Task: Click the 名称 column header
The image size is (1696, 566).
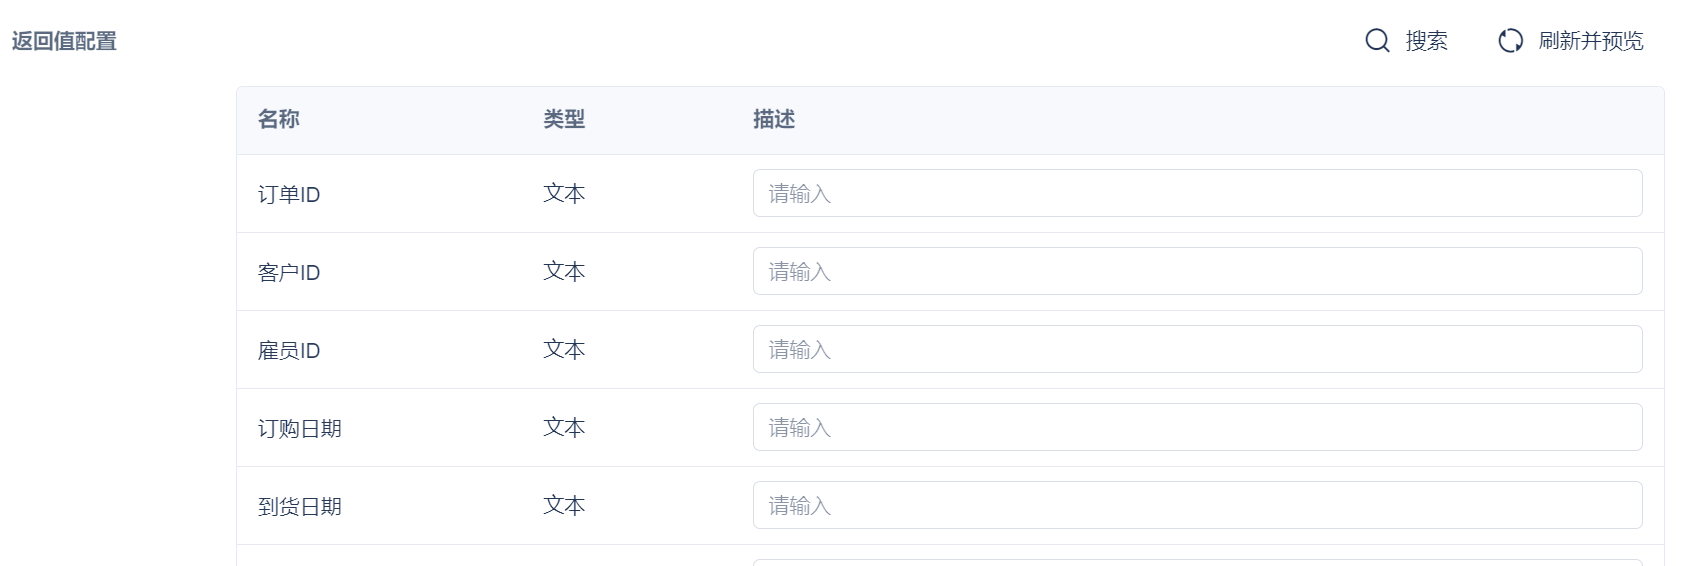Action: [x=279, y=120]
